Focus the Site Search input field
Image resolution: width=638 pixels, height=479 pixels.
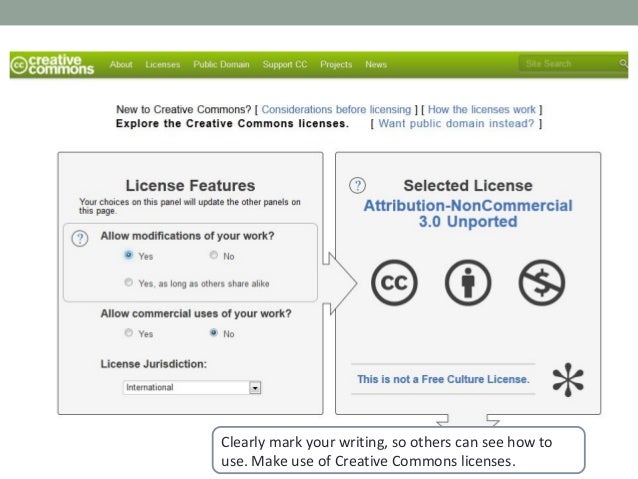pos(569,63)
